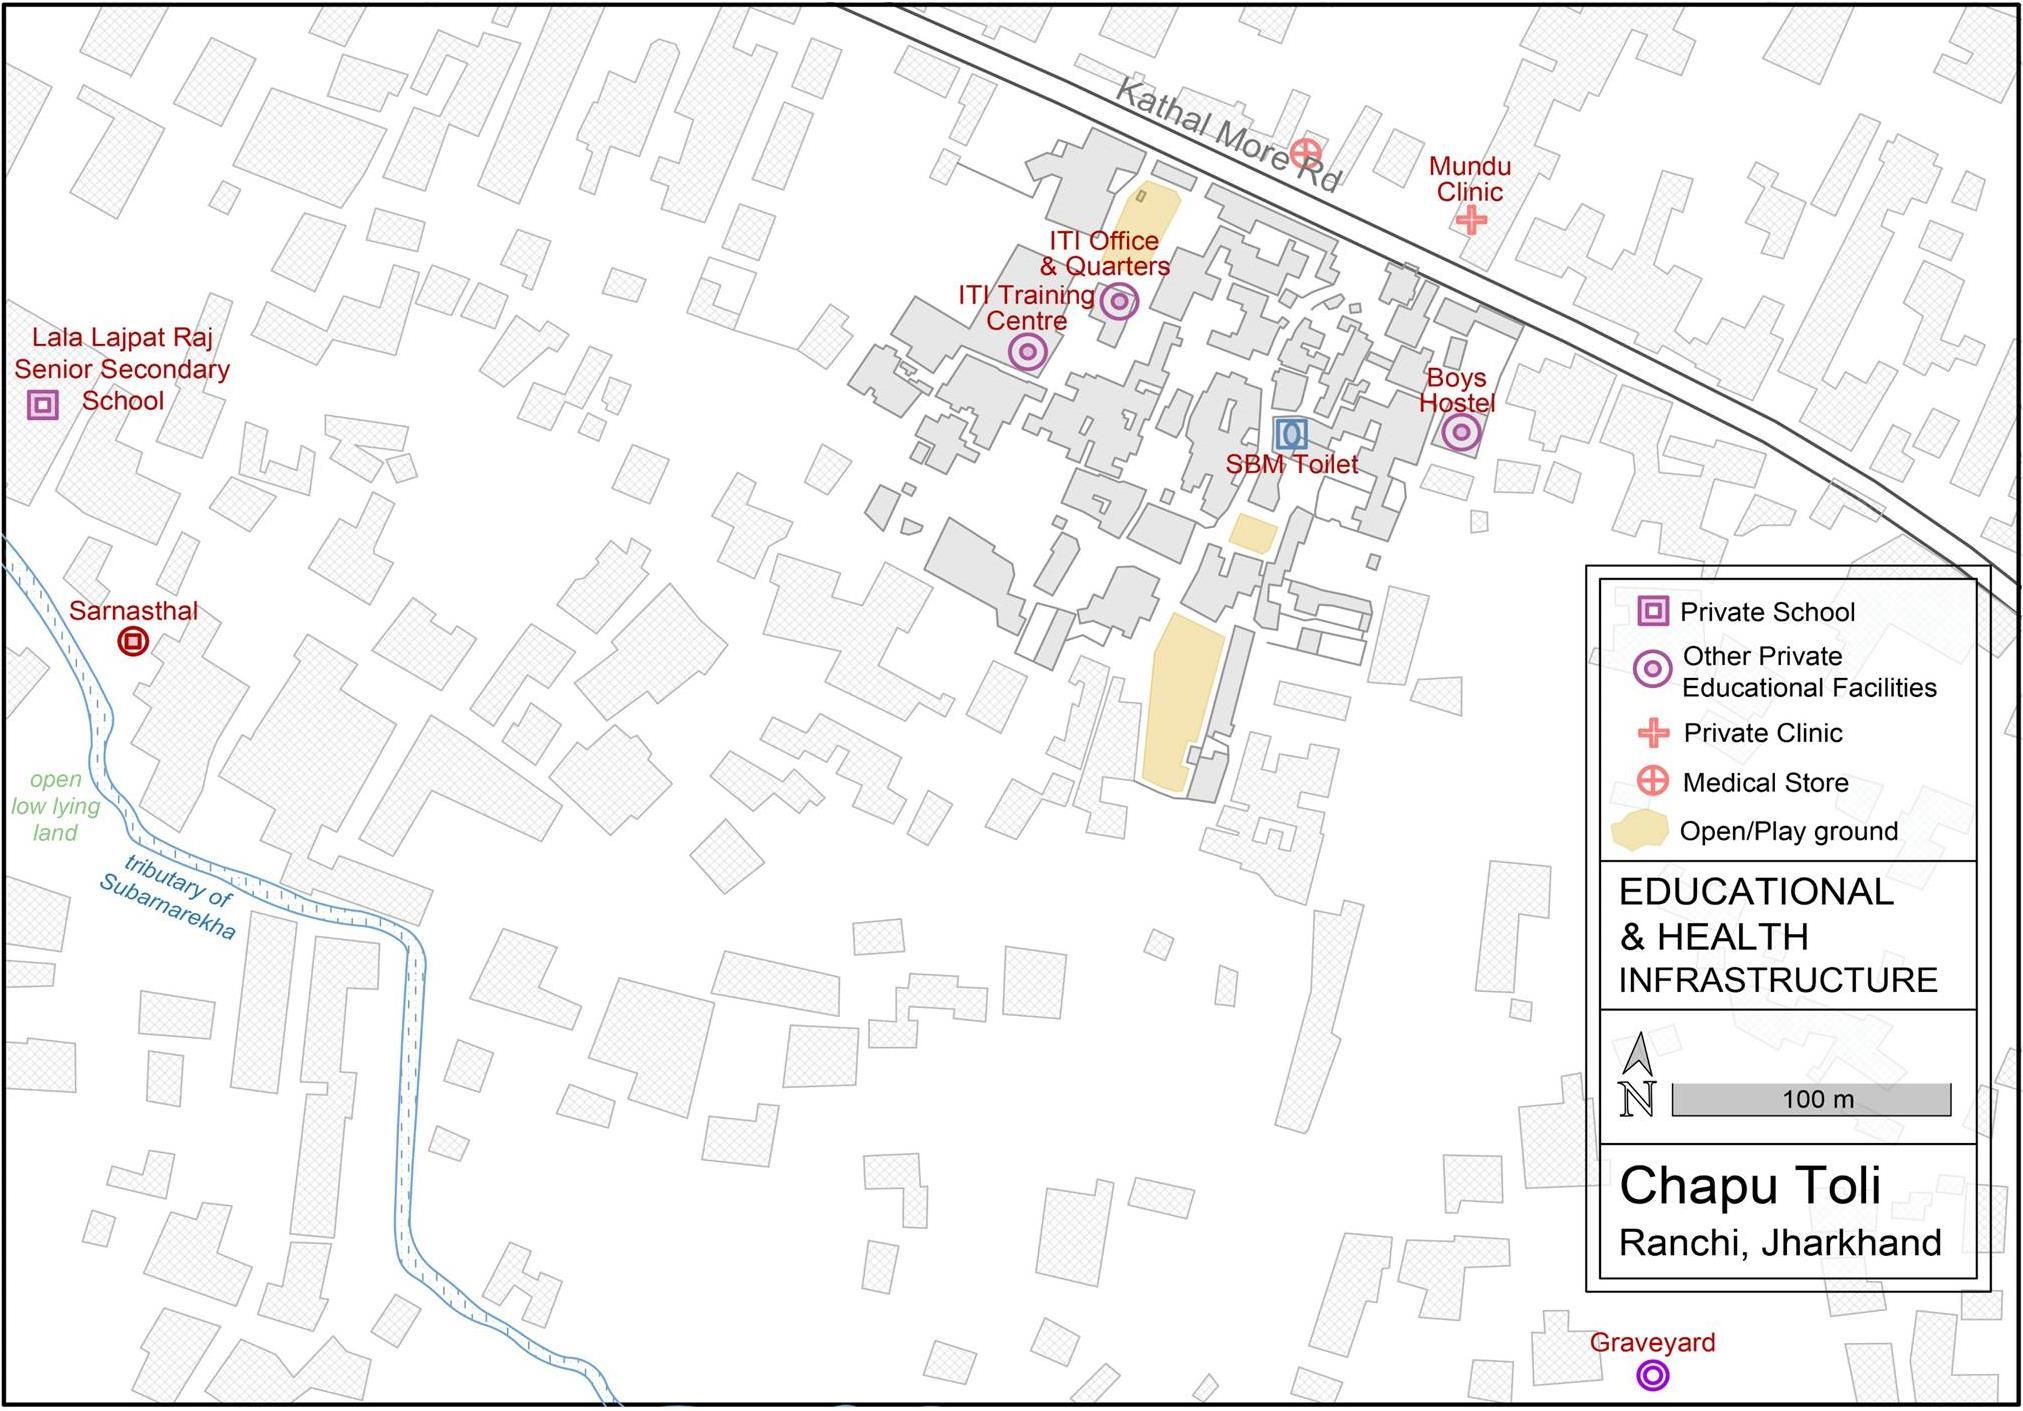The height and width of the screenshot is (1411, 2023).
Task: Click the Private Clinic legend cross
Action: coord(1653,733)
